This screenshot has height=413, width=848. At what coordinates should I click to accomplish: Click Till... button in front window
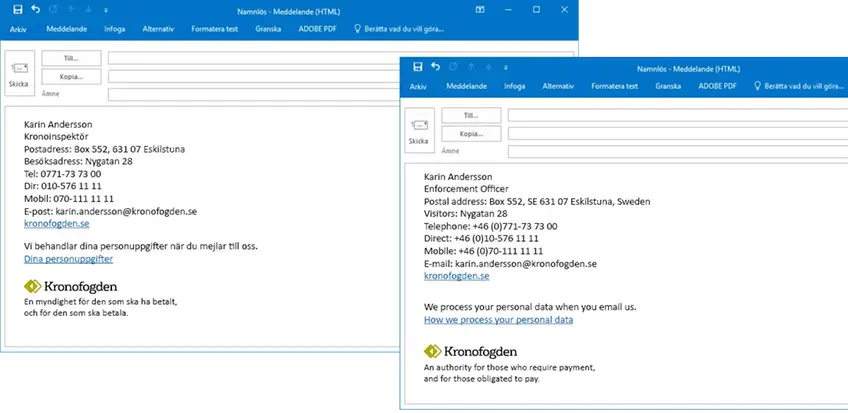472,116
